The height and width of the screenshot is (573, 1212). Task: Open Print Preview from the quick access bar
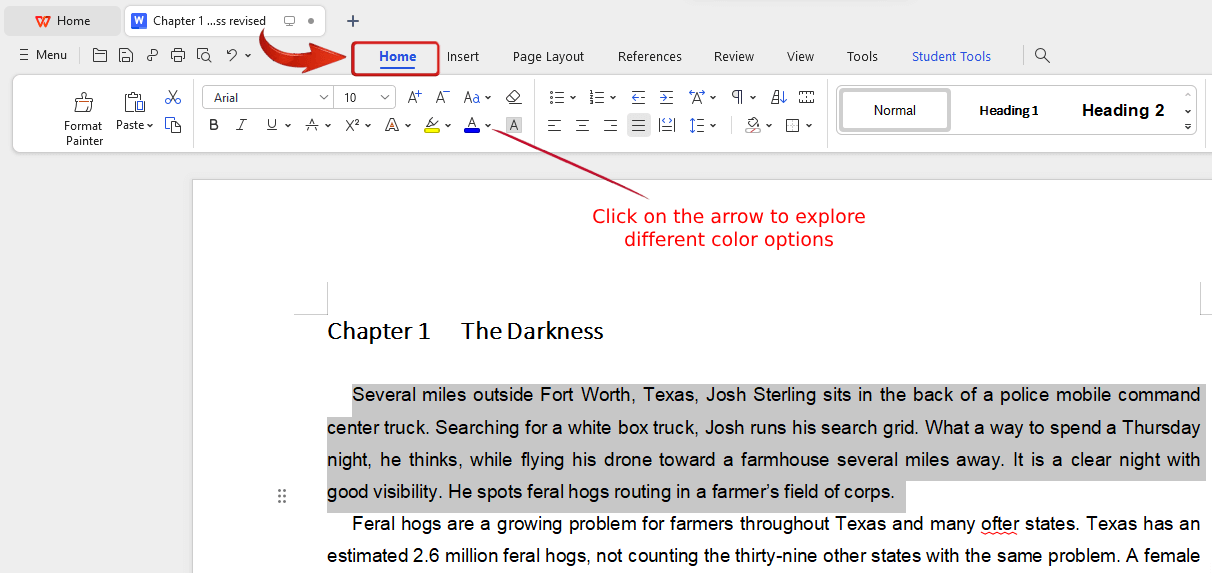pos(204,55)
